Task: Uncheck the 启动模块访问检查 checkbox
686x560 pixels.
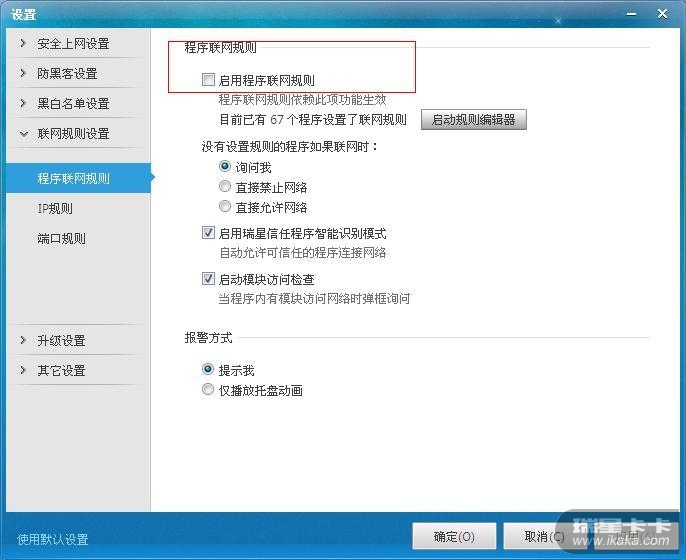Action: pos(208,279)
